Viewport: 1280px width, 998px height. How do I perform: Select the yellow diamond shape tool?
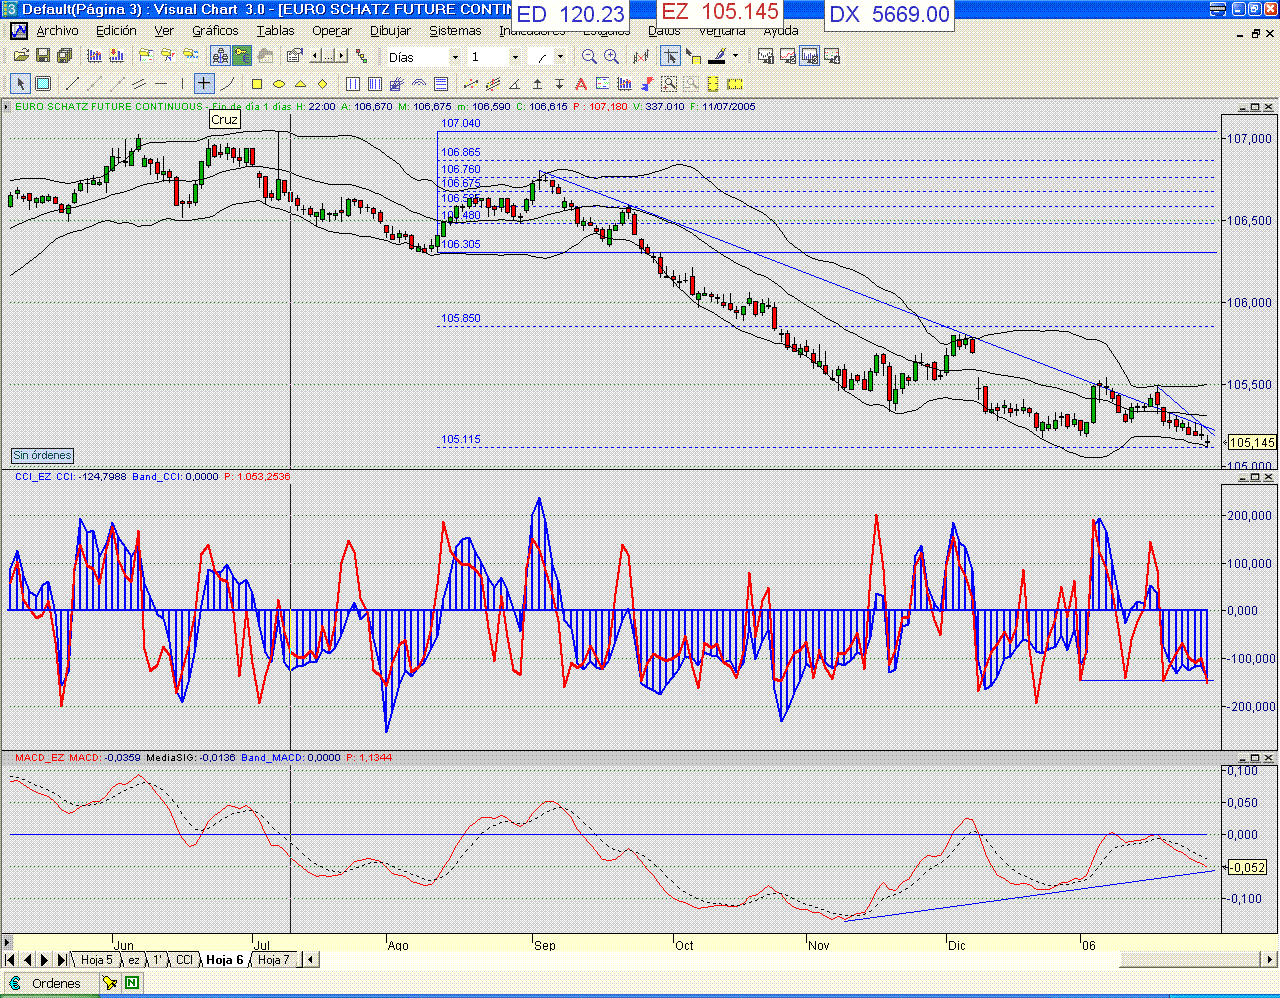322,83
